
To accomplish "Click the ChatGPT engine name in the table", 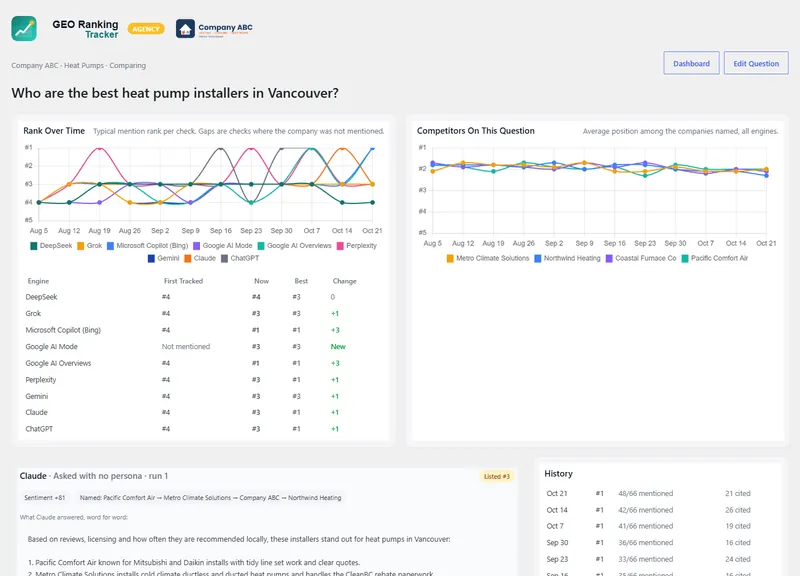I will [x=39, y=429].
